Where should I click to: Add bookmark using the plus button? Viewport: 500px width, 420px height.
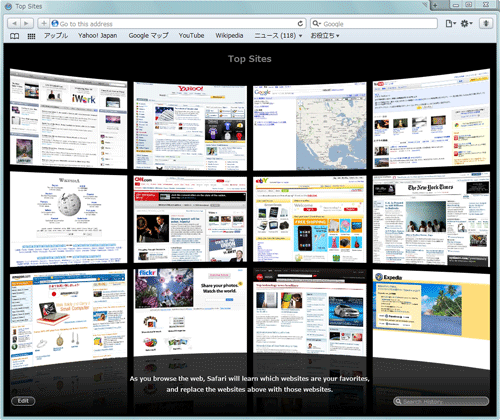[44, 23]
